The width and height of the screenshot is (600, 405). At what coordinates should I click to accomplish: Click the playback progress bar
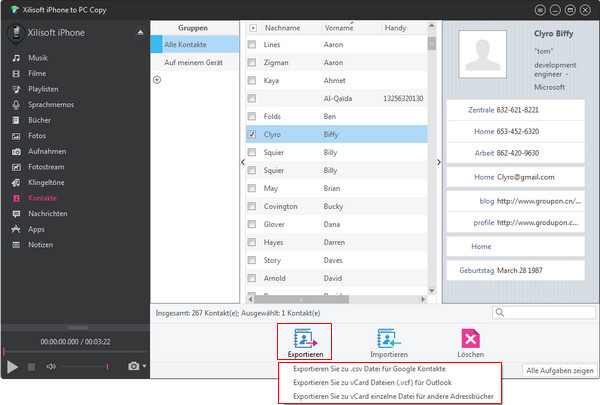75,351
